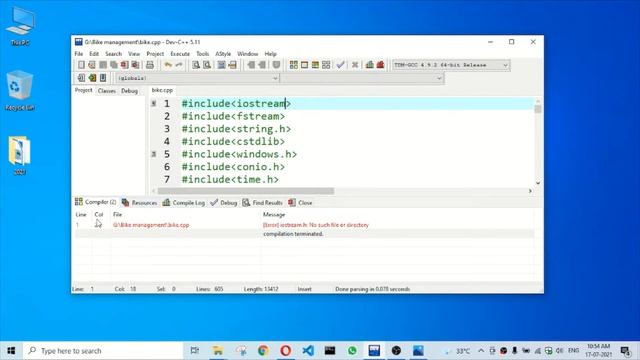Click the Find magnifier icon
The width and height of the screenshot is (640, 360).
[196, 65]
